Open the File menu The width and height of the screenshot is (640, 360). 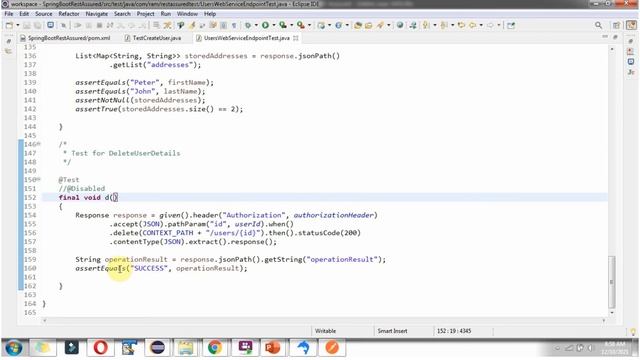tap(9, 14)
